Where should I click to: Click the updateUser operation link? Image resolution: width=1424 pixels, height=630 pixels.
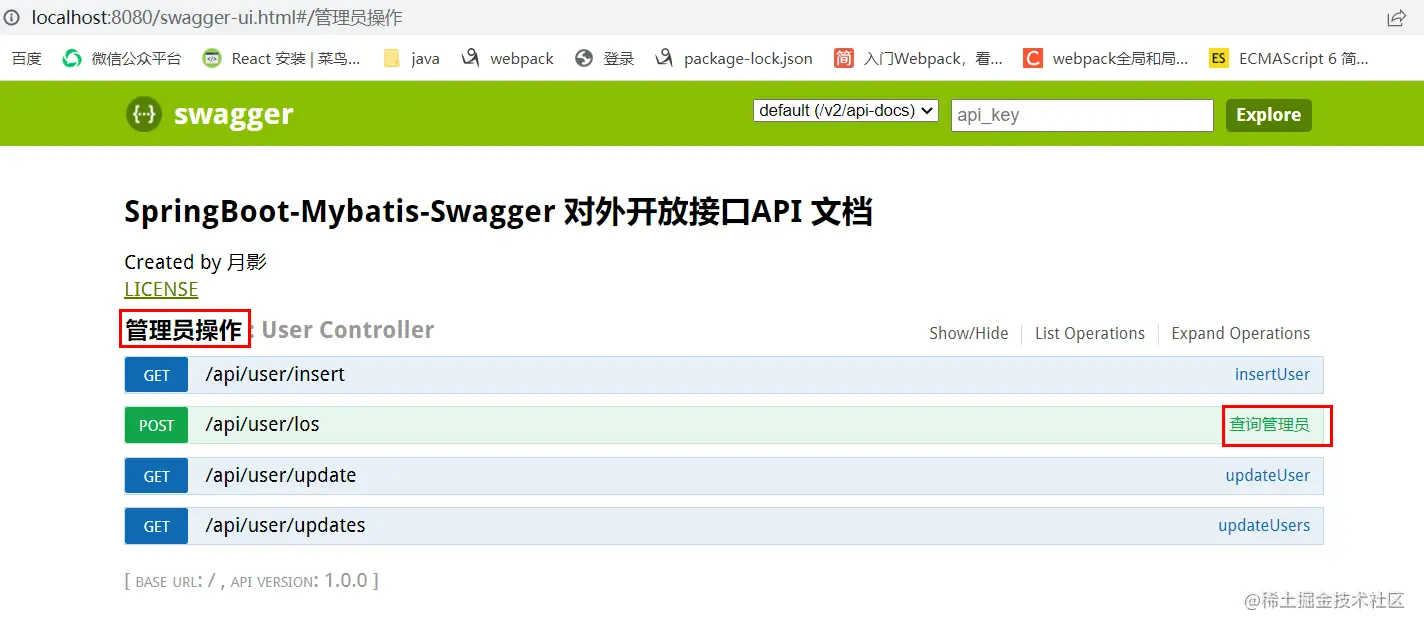coord(1268,475)
